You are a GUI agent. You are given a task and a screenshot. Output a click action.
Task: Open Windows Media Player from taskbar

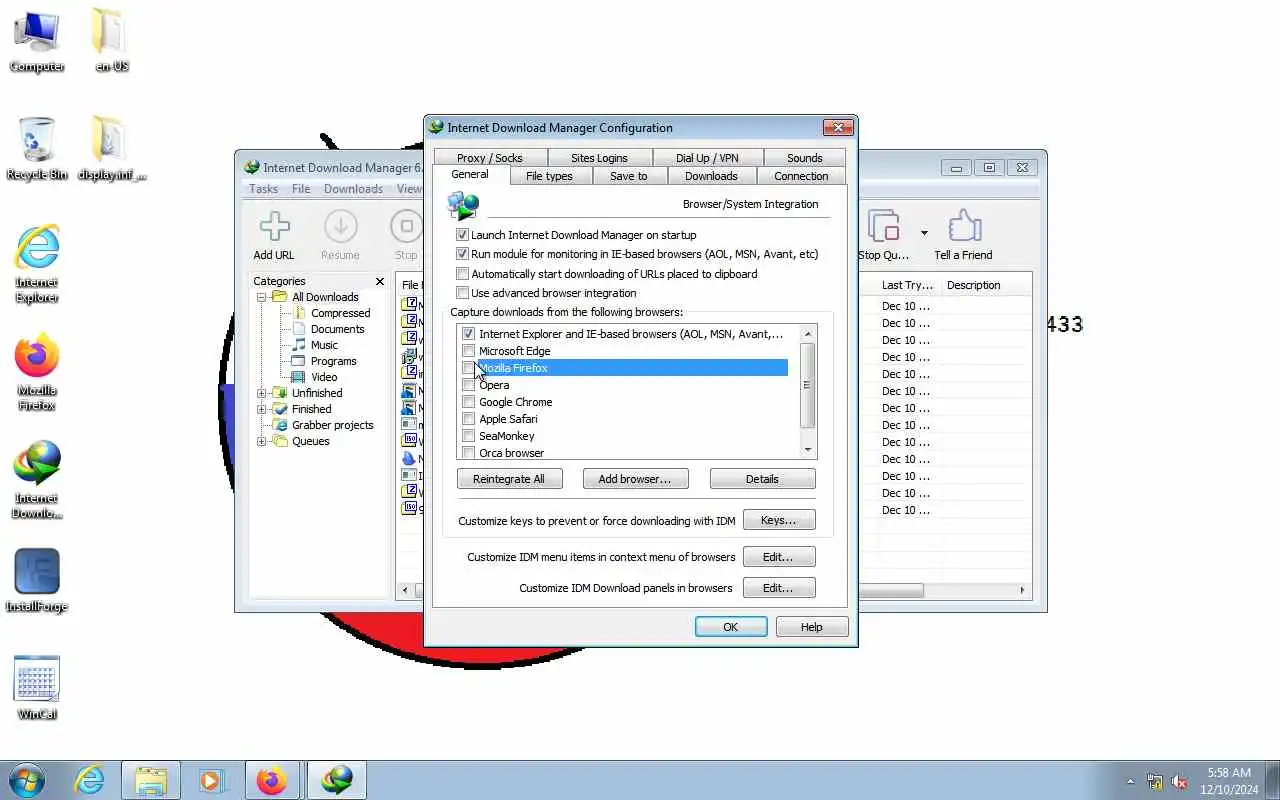click(211, 780)
